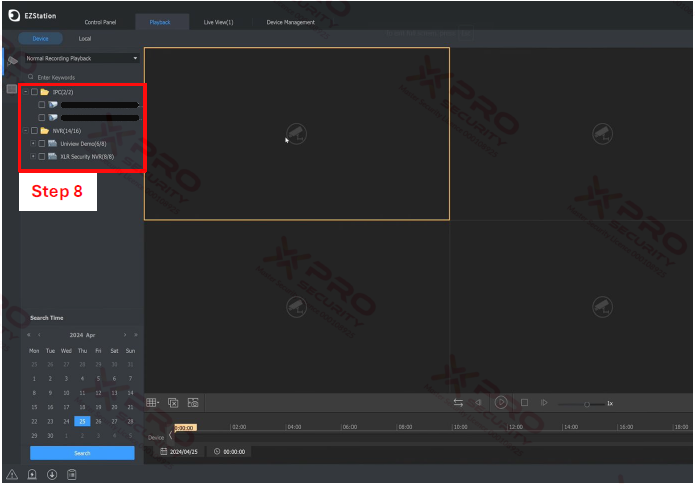Select the Local playback source tab
Screen dimensions: 695x484
(85, 39)
